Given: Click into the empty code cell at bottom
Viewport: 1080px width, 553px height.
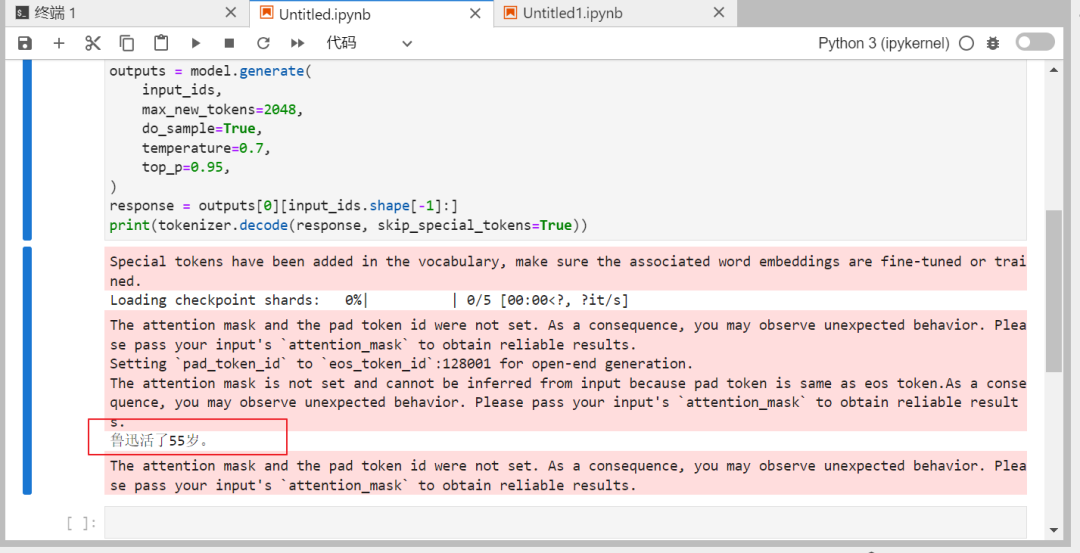Looking at the screenshot, I should pyautogui.click(x=565, y=523).
